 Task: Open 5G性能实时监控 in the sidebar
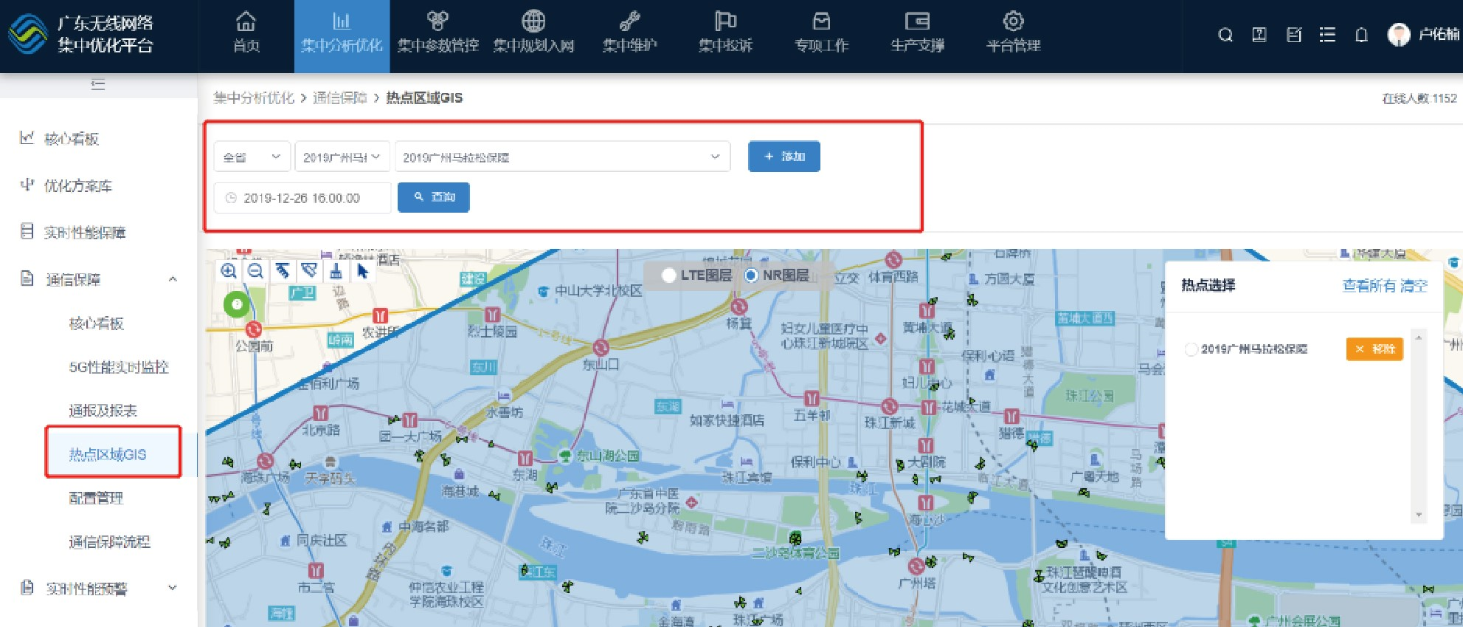pyautogui.click(x=118, y=367)
